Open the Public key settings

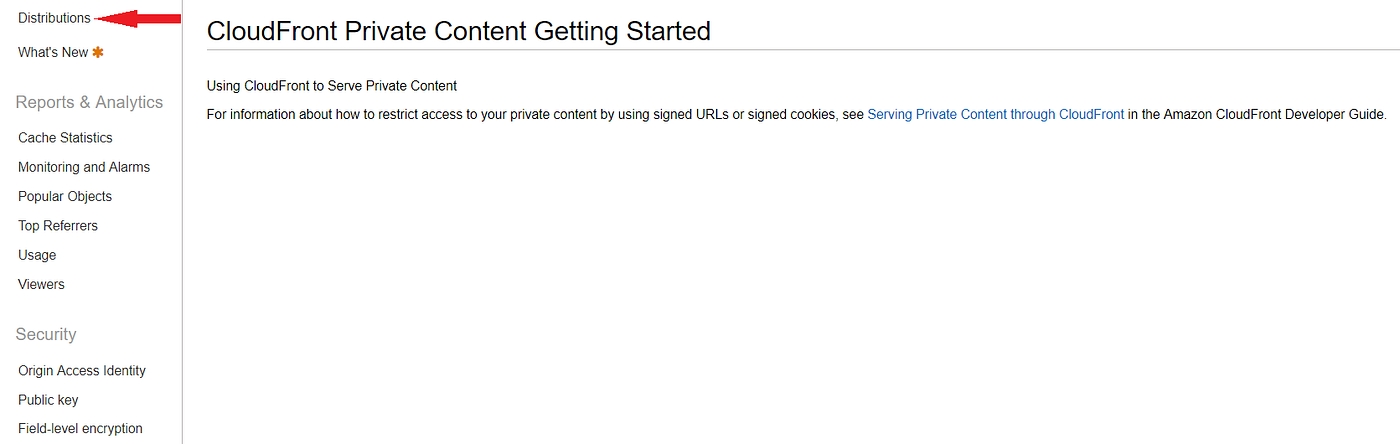pyautogui.click(x=48, y=400)
